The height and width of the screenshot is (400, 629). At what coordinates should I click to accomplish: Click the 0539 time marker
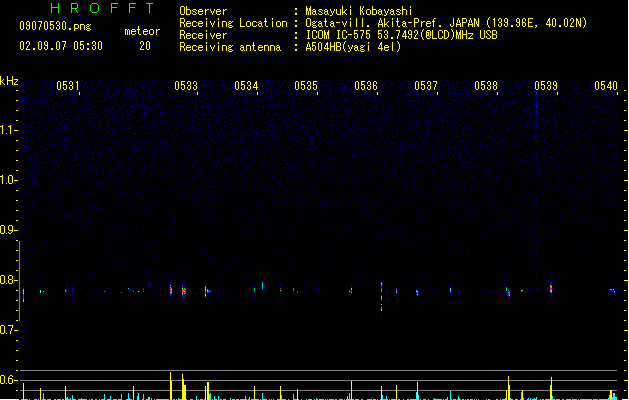546,86
